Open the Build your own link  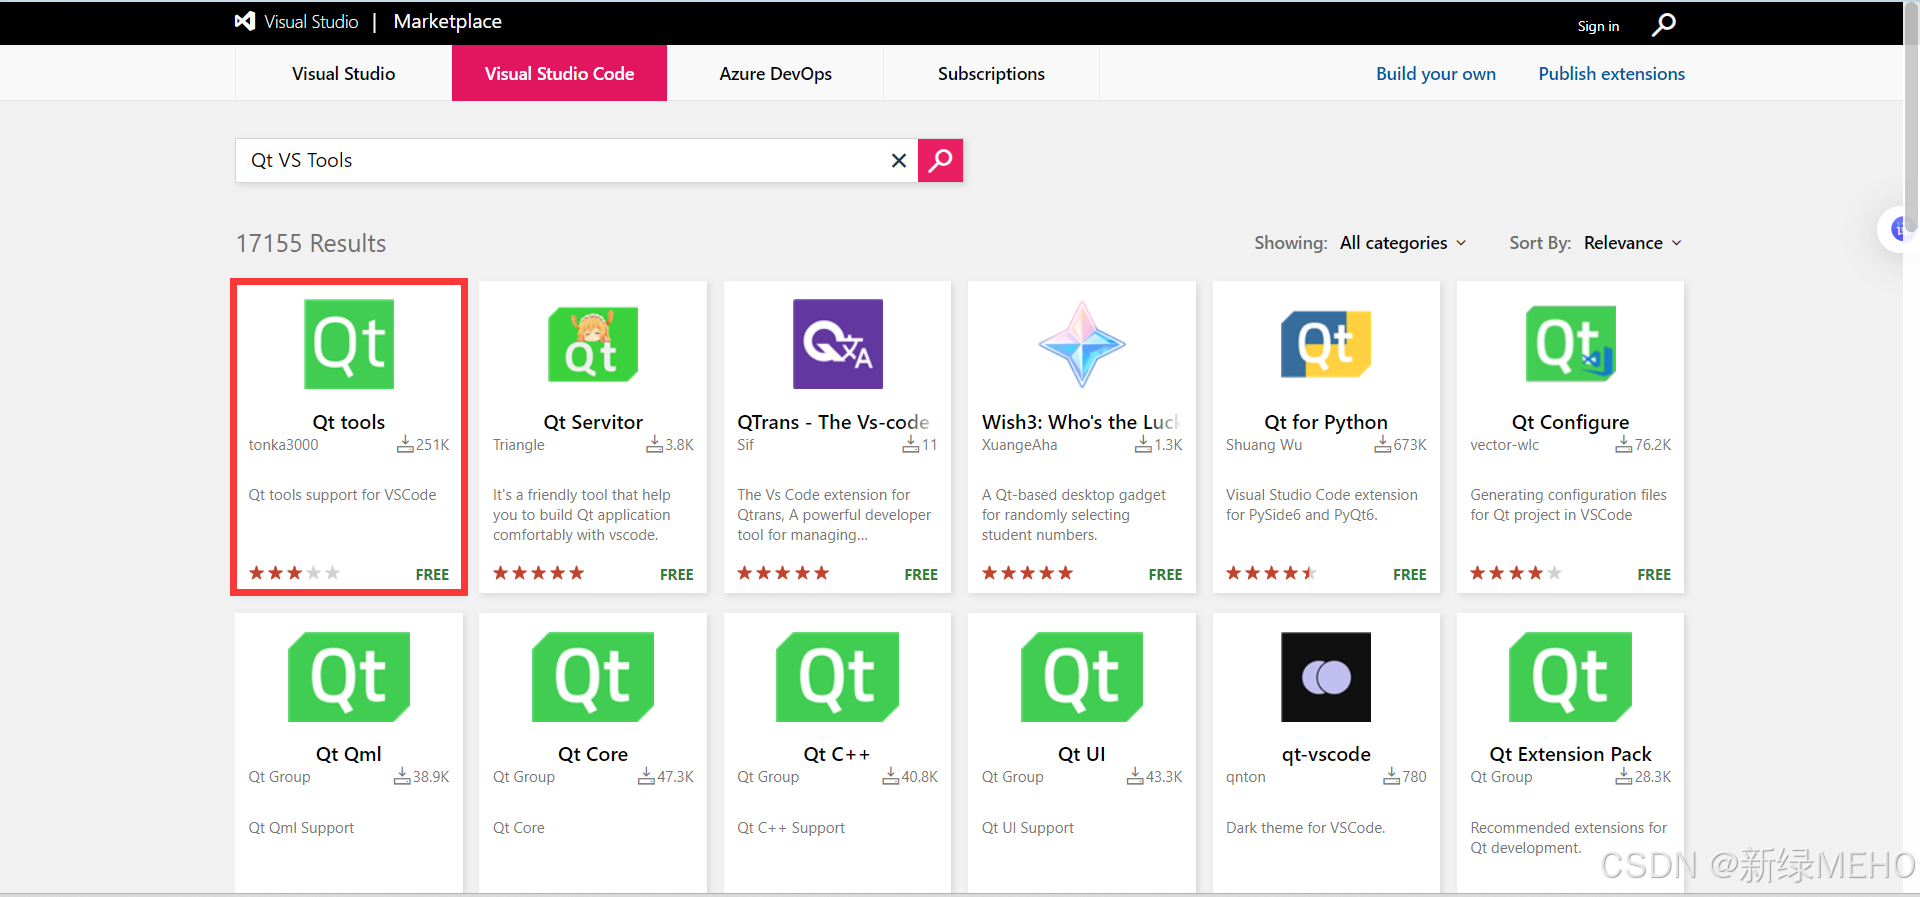tap(1436, 73)
